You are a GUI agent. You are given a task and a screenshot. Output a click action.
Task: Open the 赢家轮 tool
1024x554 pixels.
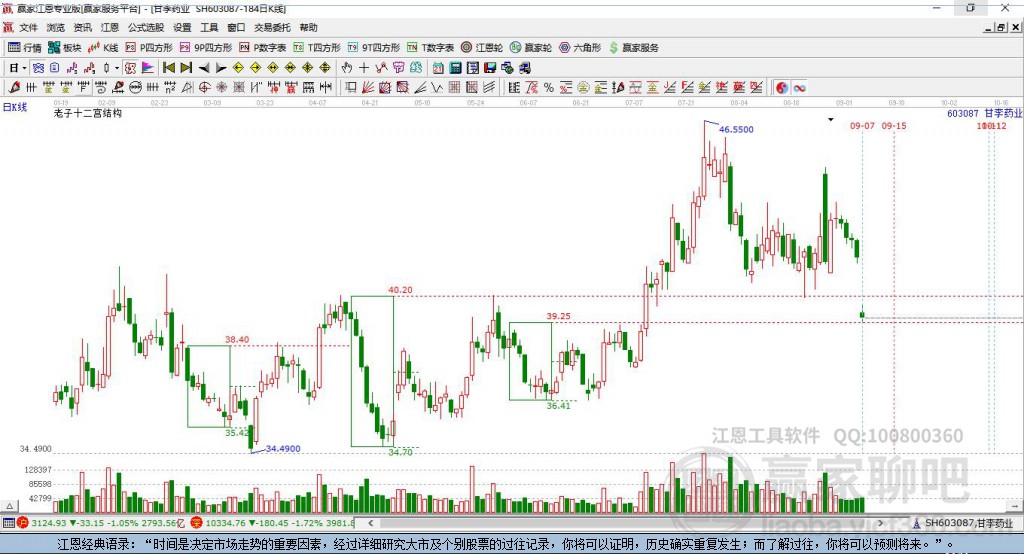click(x=531, y=48)
